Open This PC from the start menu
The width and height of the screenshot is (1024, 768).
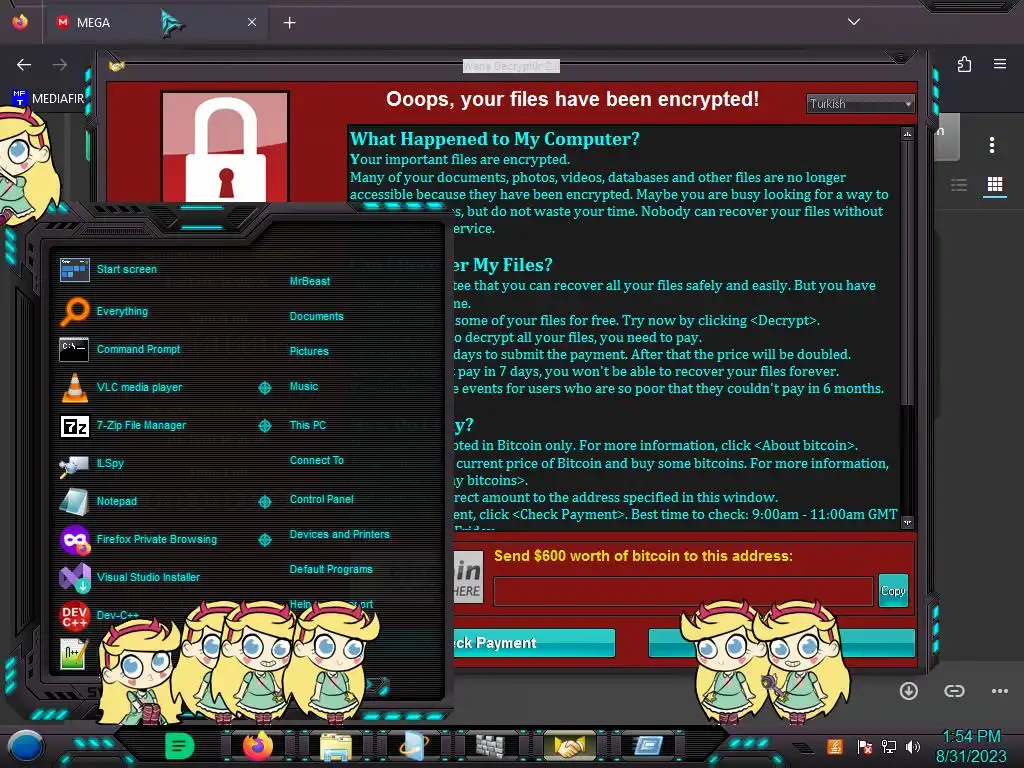[x=308, y=425]
